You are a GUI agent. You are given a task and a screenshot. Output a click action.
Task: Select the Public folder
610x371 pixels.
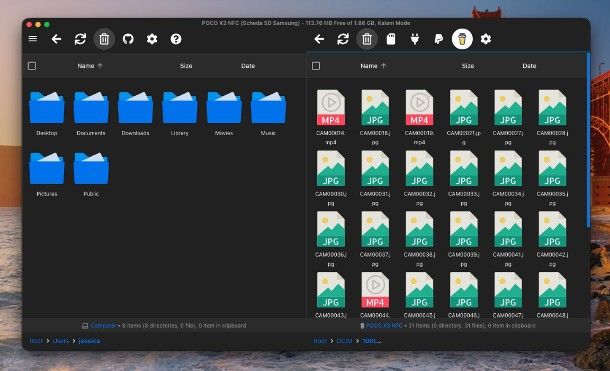pos(91,173)
